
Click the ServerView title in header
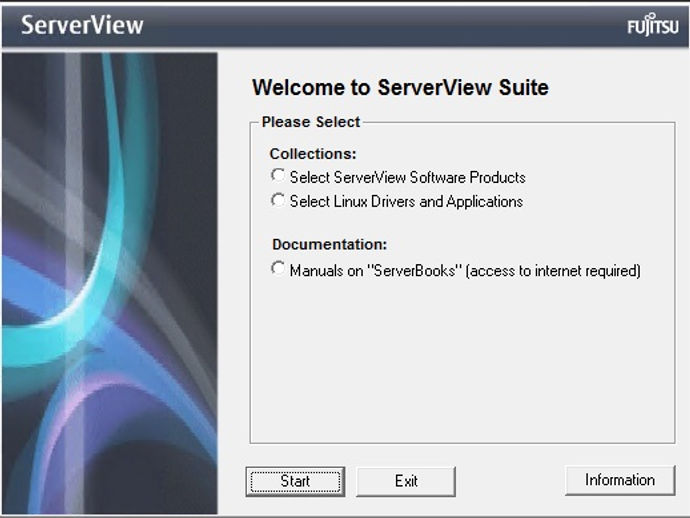(82, 25)
